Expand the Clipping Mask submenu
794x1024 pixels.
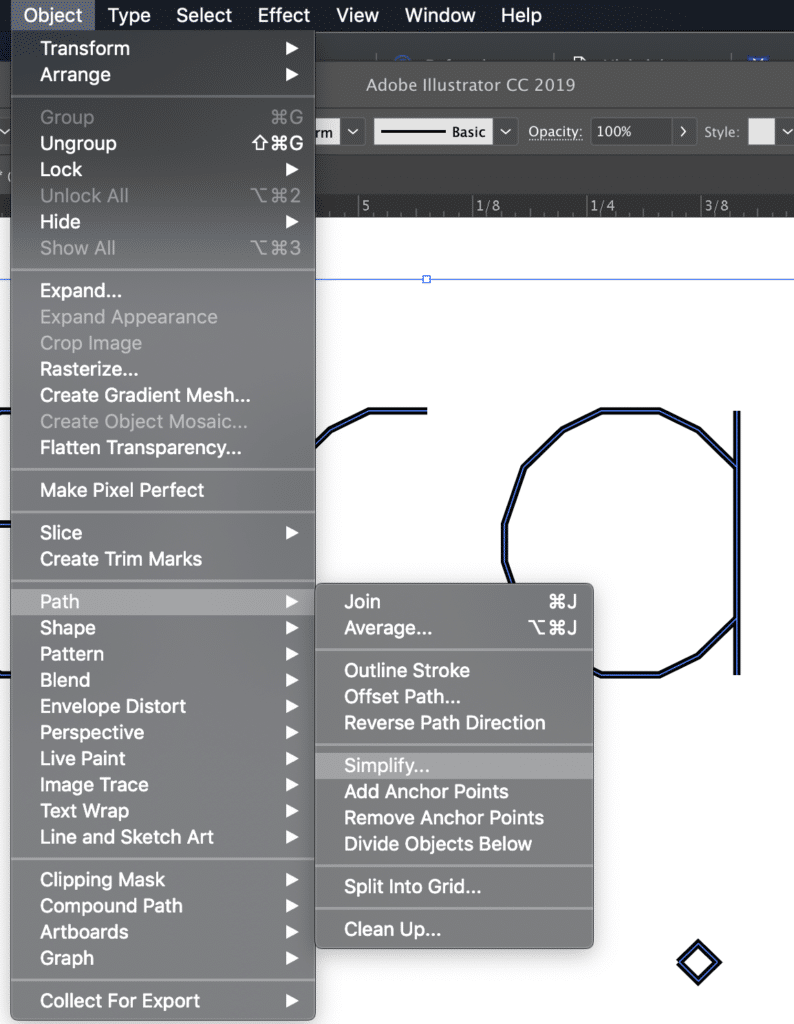coord(163,880)
